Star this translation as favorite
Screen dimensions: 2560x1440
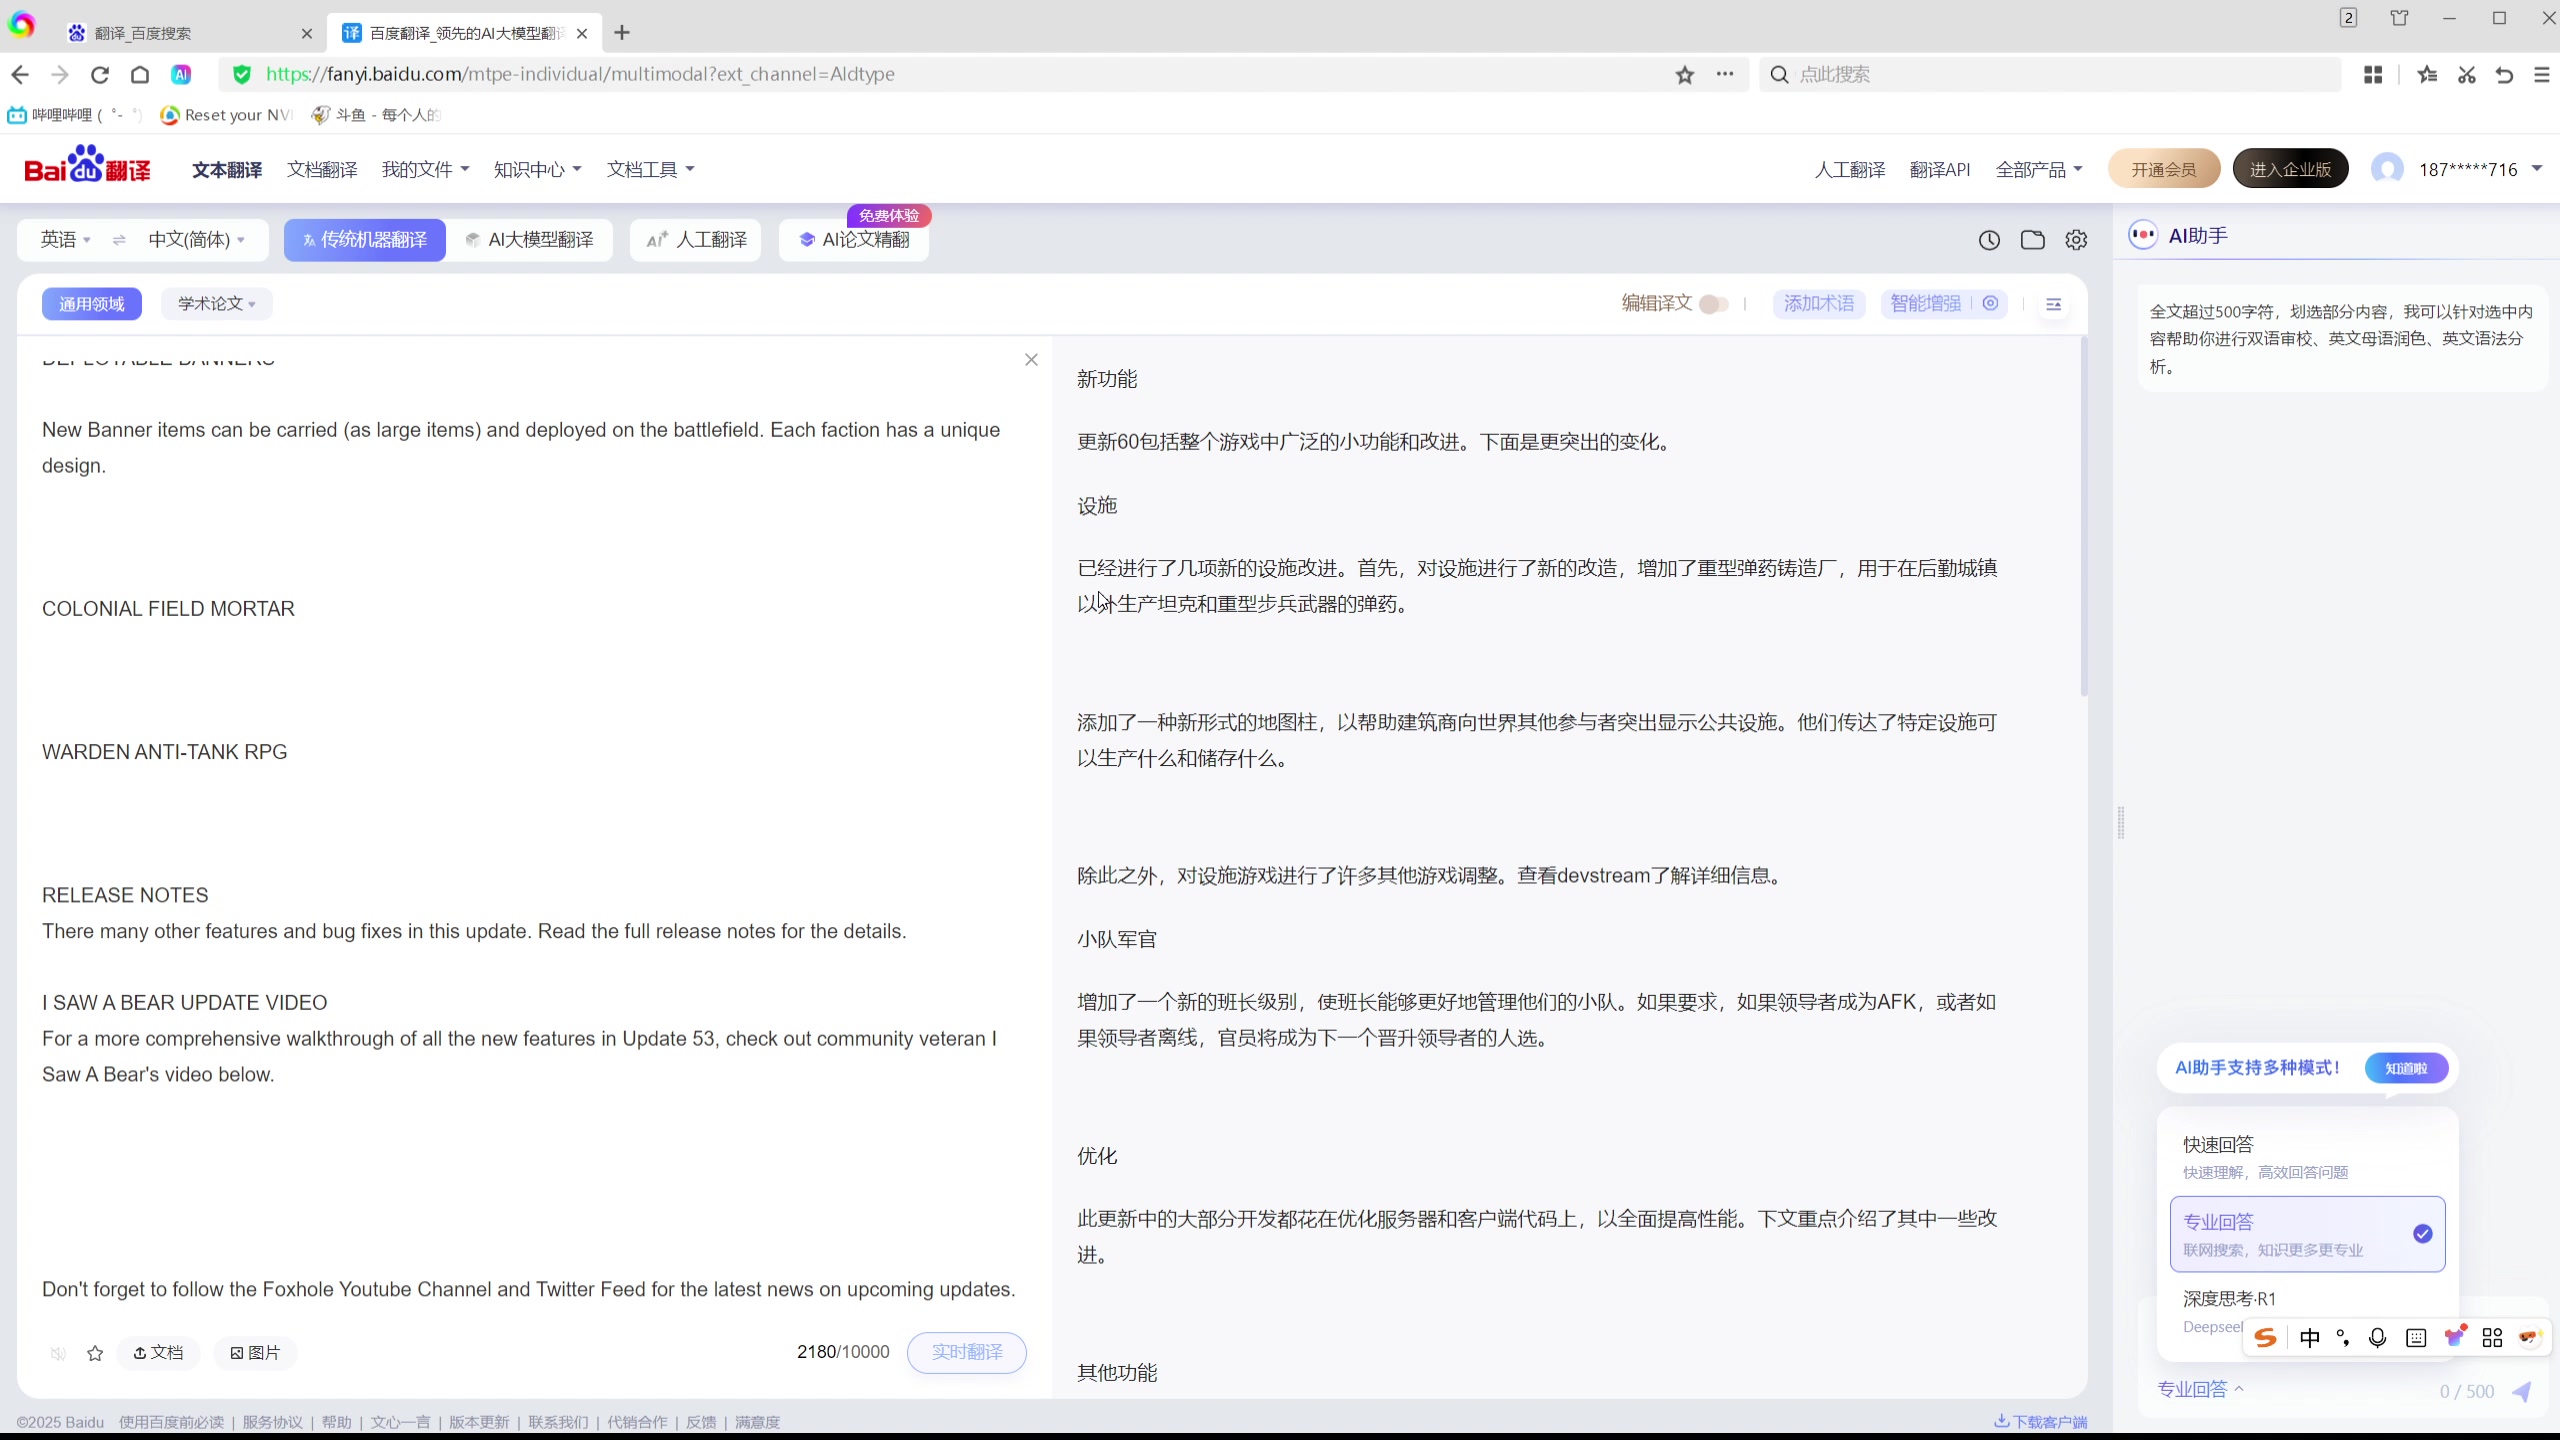[x=95, y=1353]
